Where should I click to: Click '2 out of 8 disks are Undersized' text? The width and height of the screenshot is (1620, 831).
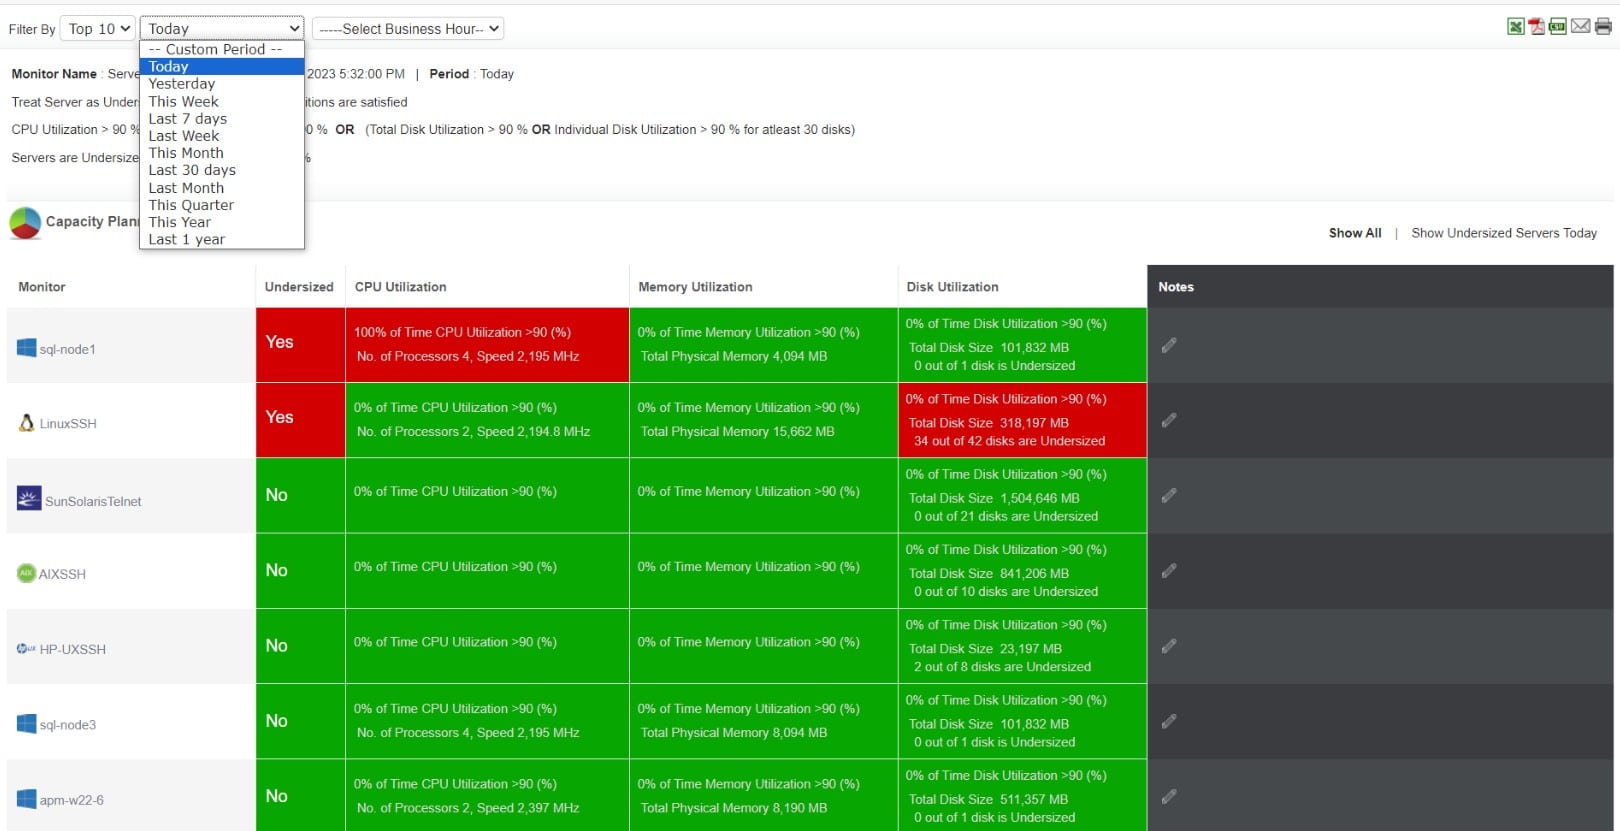click(x=1002, y=667)
